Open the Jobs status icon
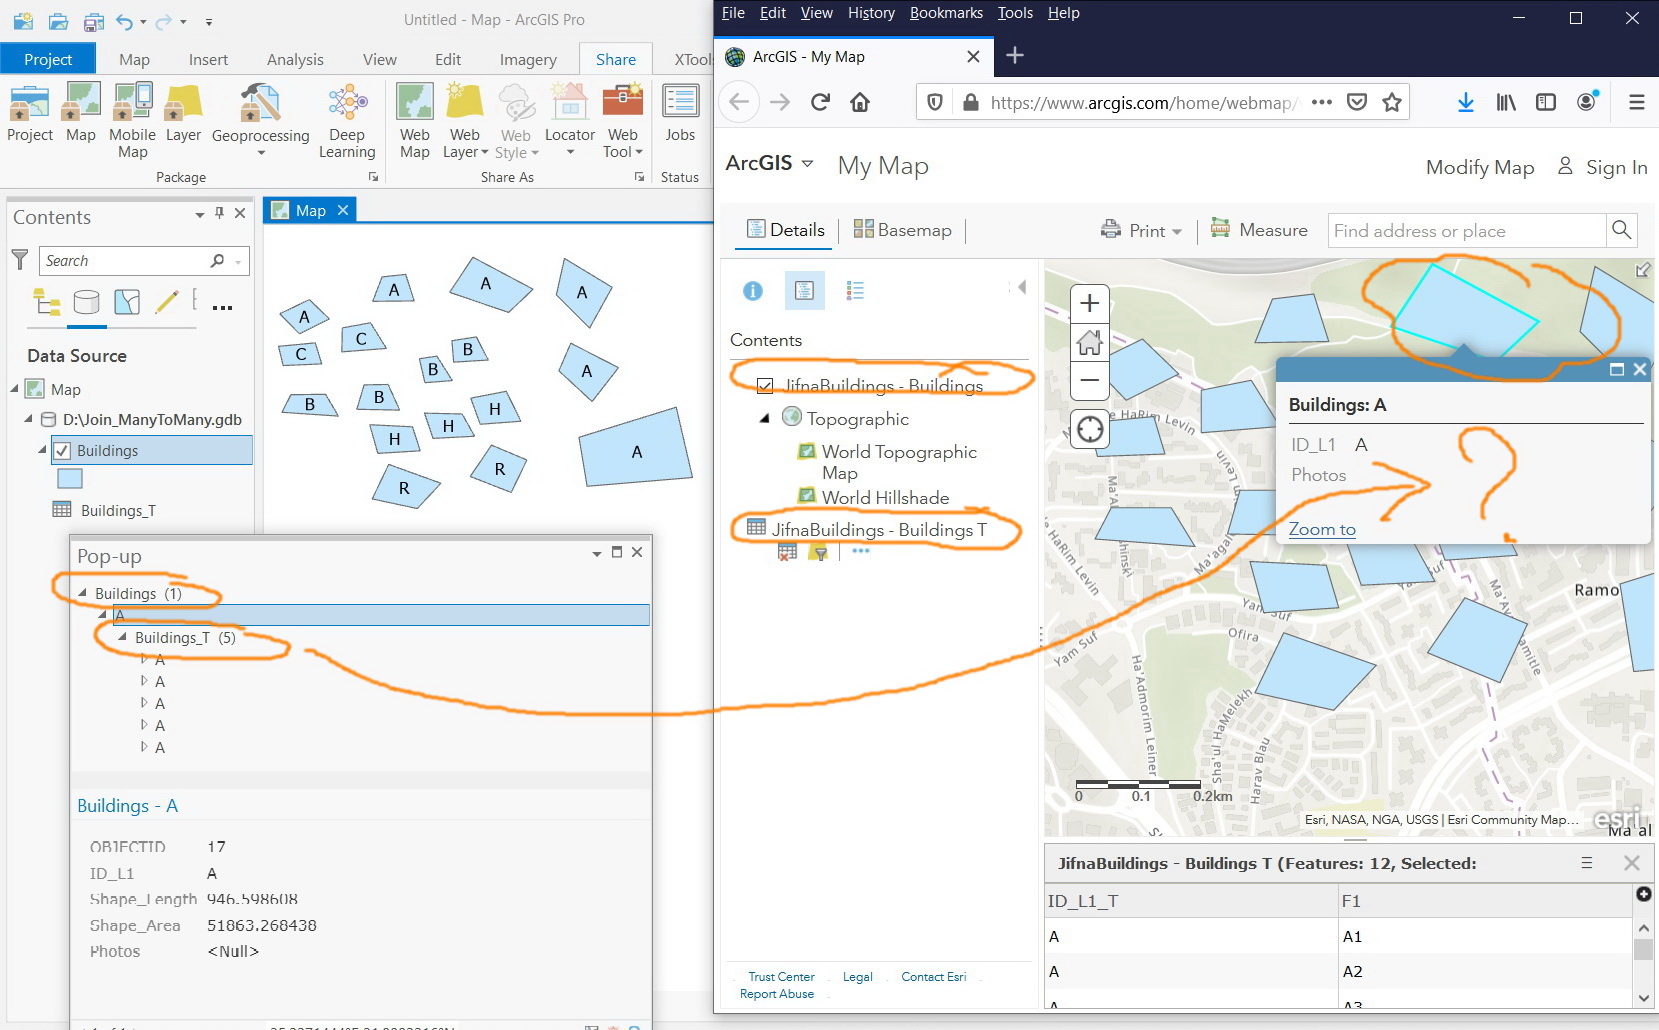The width and height of the screenshot is (1659, 1030). pos(680,103)
